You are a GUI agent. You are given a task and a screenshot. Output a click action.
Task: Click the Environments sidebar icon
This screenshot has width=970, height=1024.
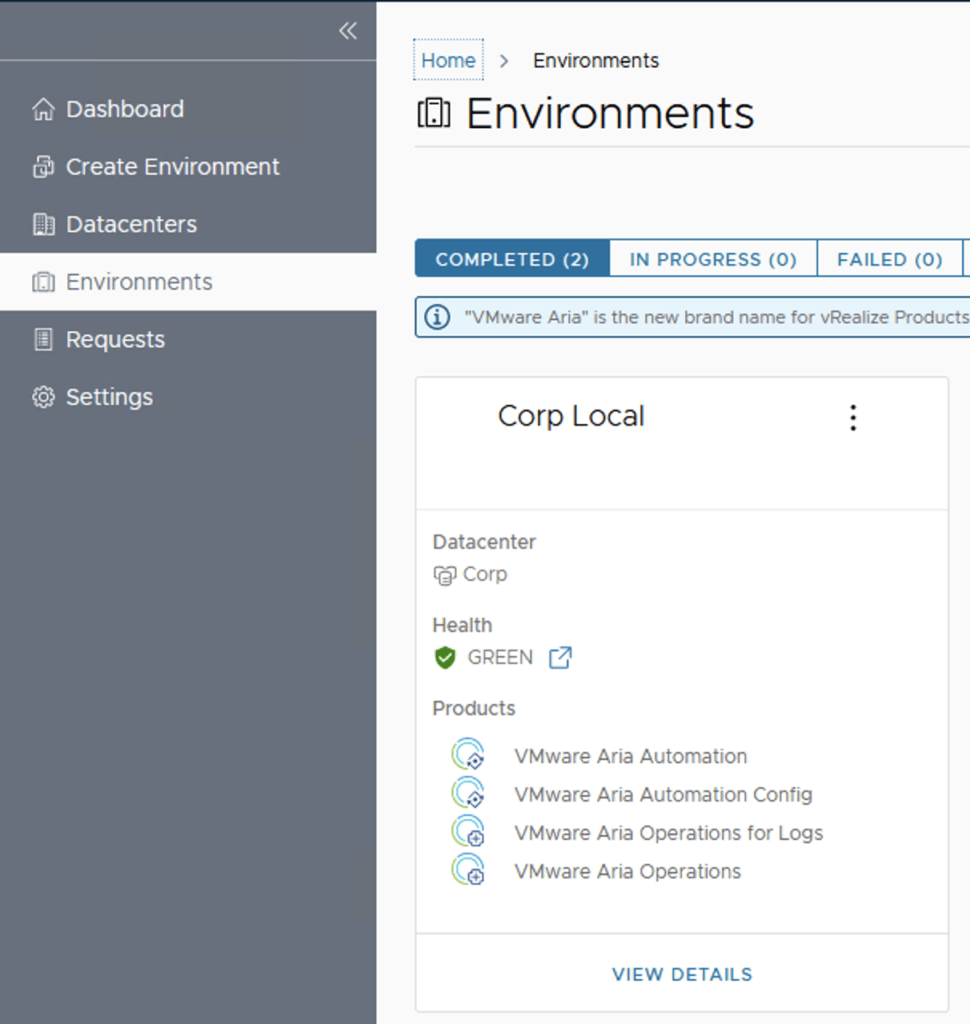[x=44, y=282]
